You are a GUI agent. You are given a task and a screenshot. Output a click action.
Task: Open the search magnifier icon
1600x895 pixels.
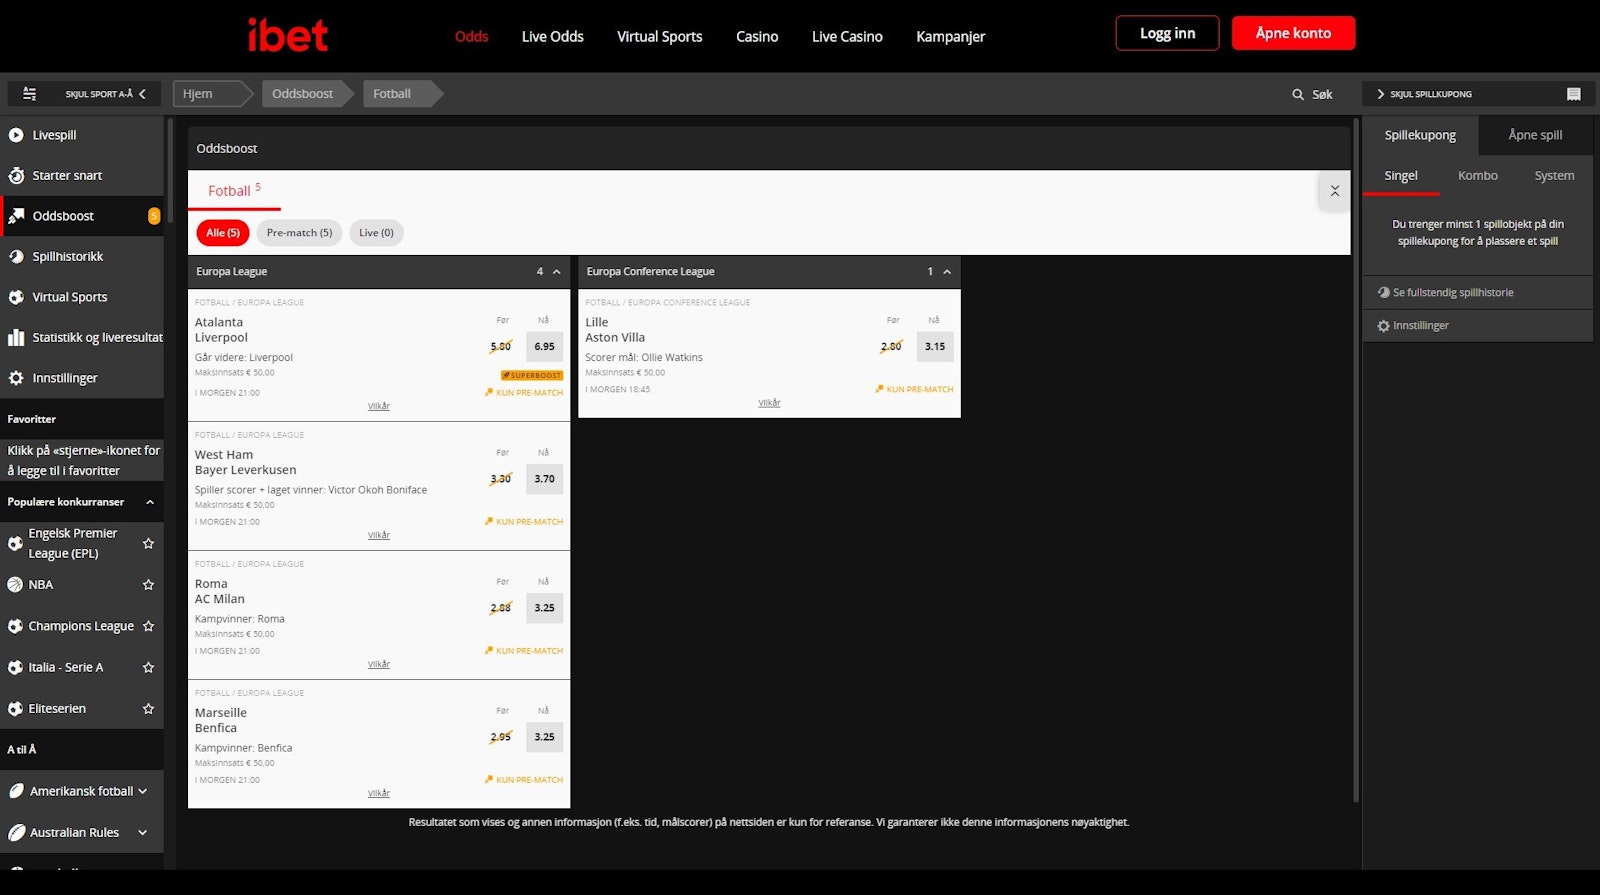click(x=1298, y=95)
